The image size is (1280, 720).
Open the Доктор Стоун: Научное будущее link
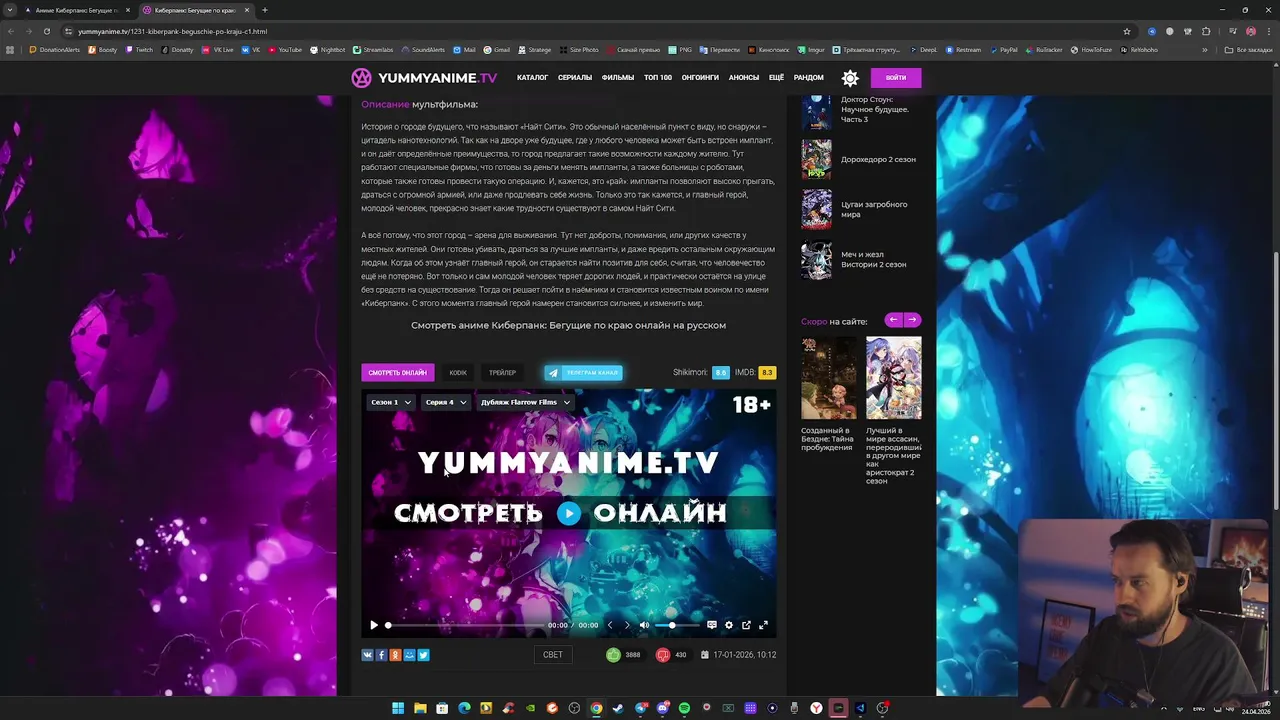(x=875, y=109)
